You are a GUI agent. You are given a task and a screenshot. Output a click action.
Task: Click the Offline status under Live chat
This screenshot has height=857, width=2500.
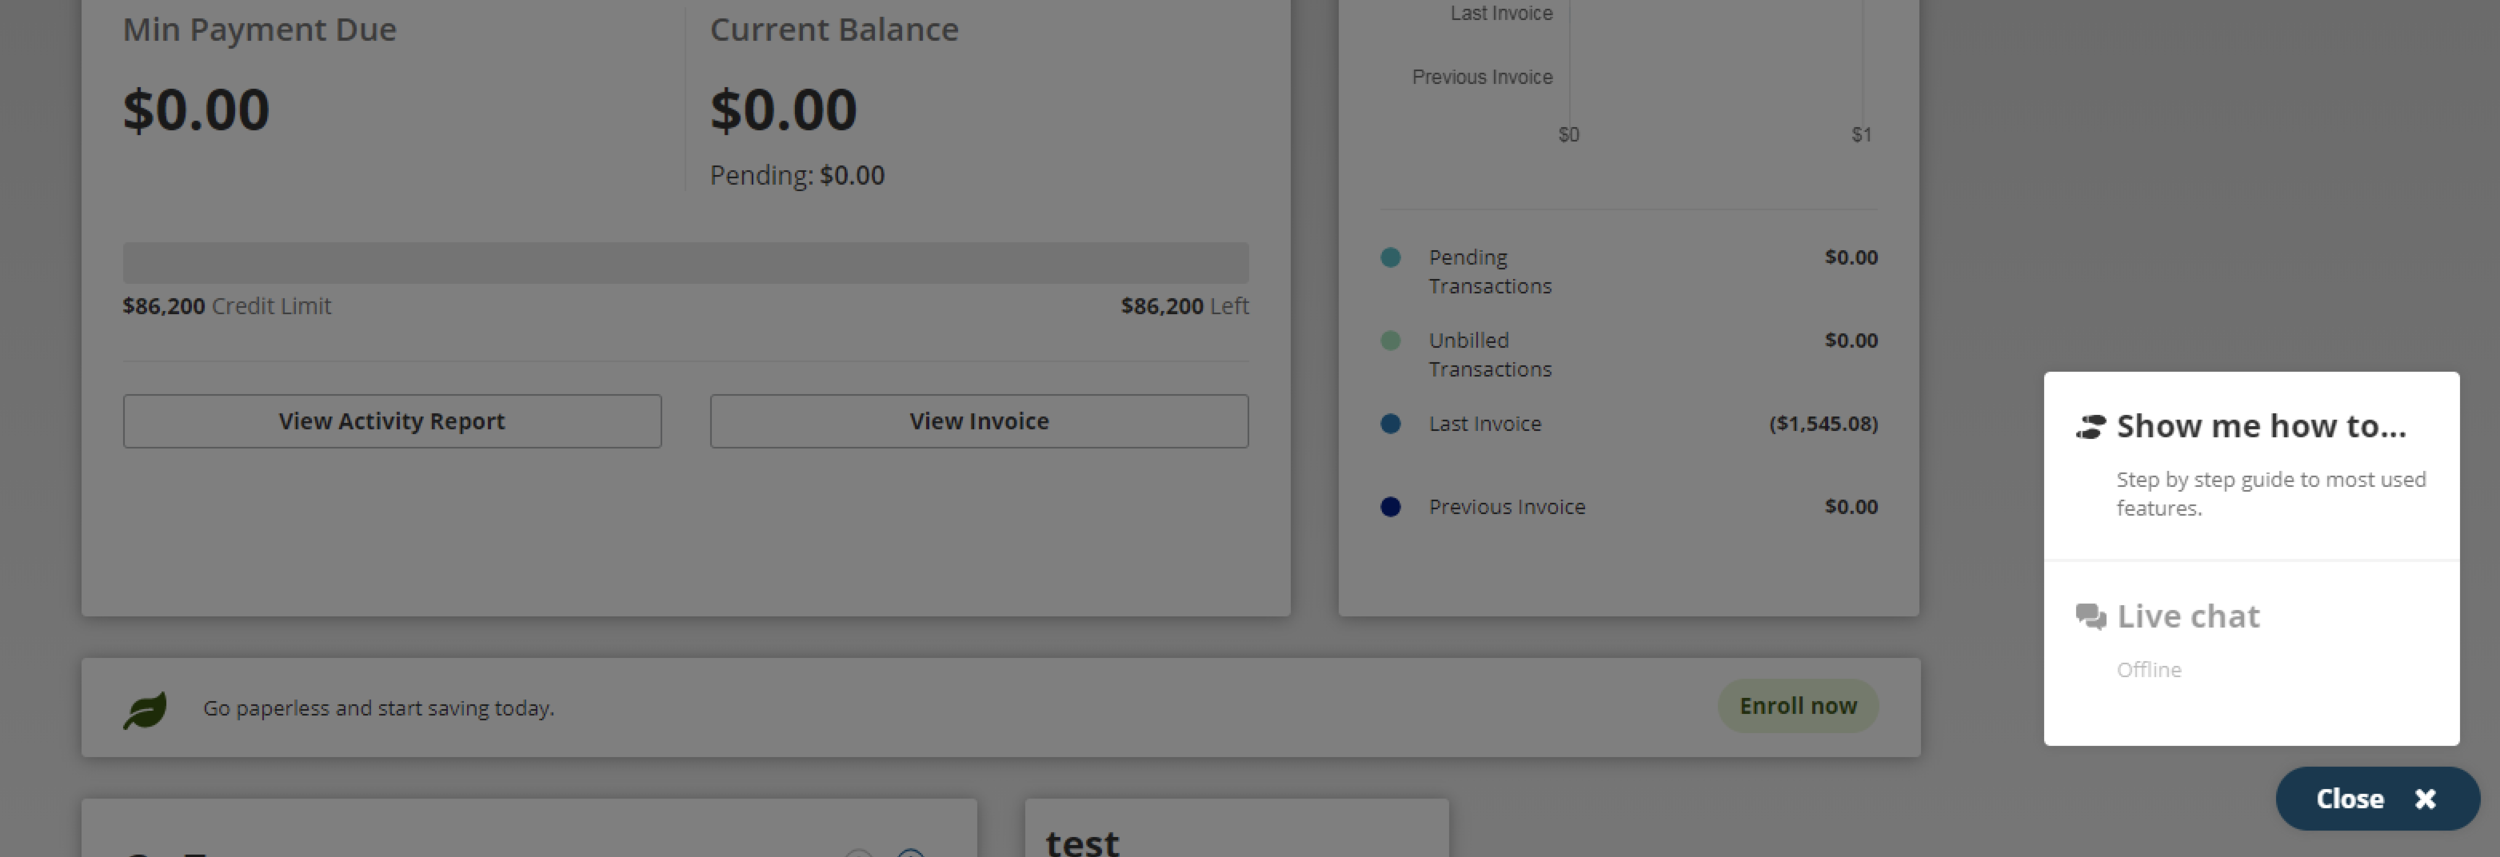[2149, 670]
